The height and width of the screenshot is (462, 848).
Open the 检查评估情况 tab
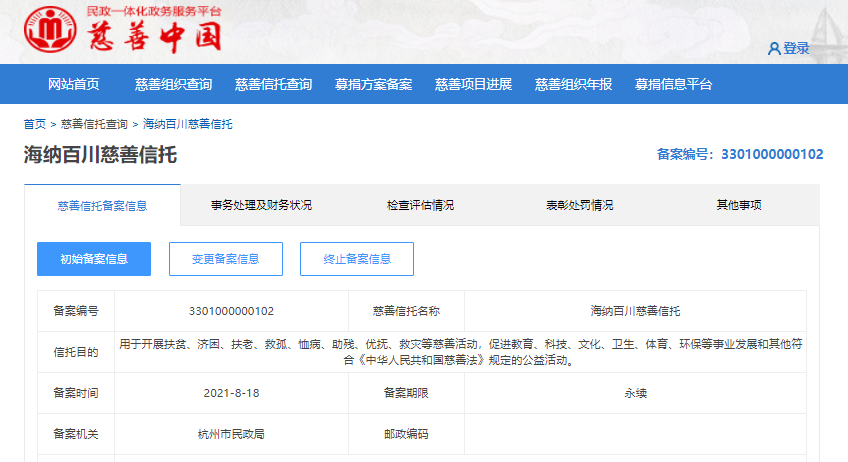point(420,206)
